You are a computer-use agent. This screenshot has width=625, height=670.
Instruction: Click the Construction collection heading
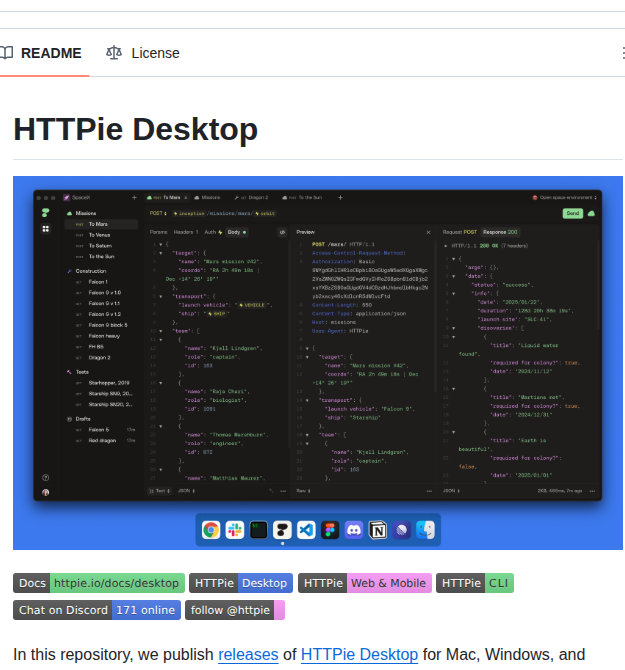pyautogui.click(x=91, y=271)
